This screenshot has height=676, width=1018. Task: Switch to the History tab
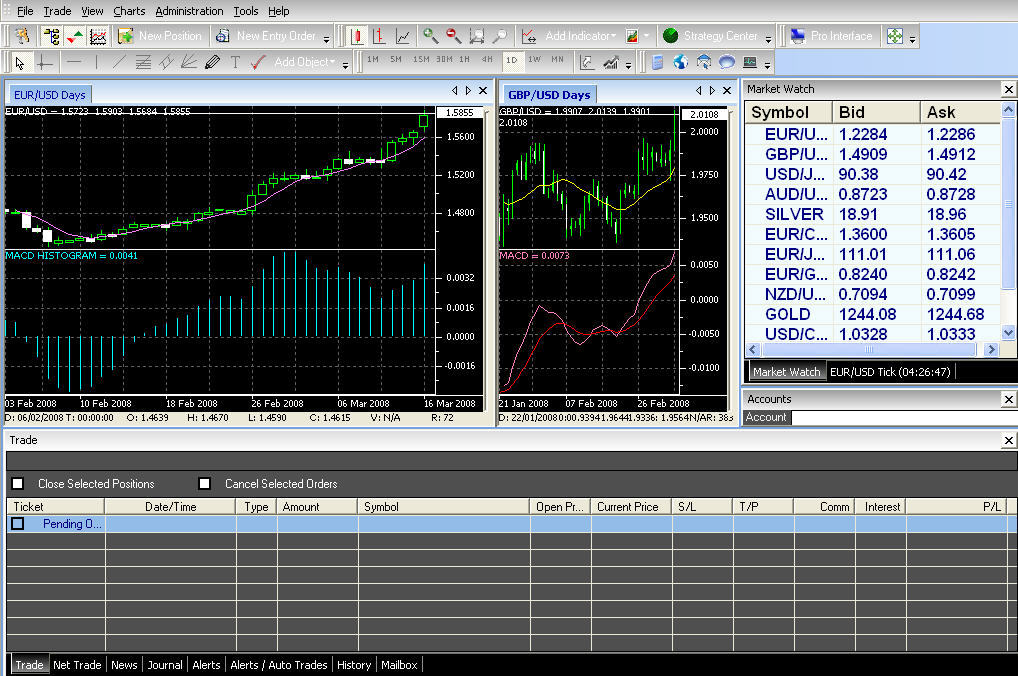[x=354, y=664]
